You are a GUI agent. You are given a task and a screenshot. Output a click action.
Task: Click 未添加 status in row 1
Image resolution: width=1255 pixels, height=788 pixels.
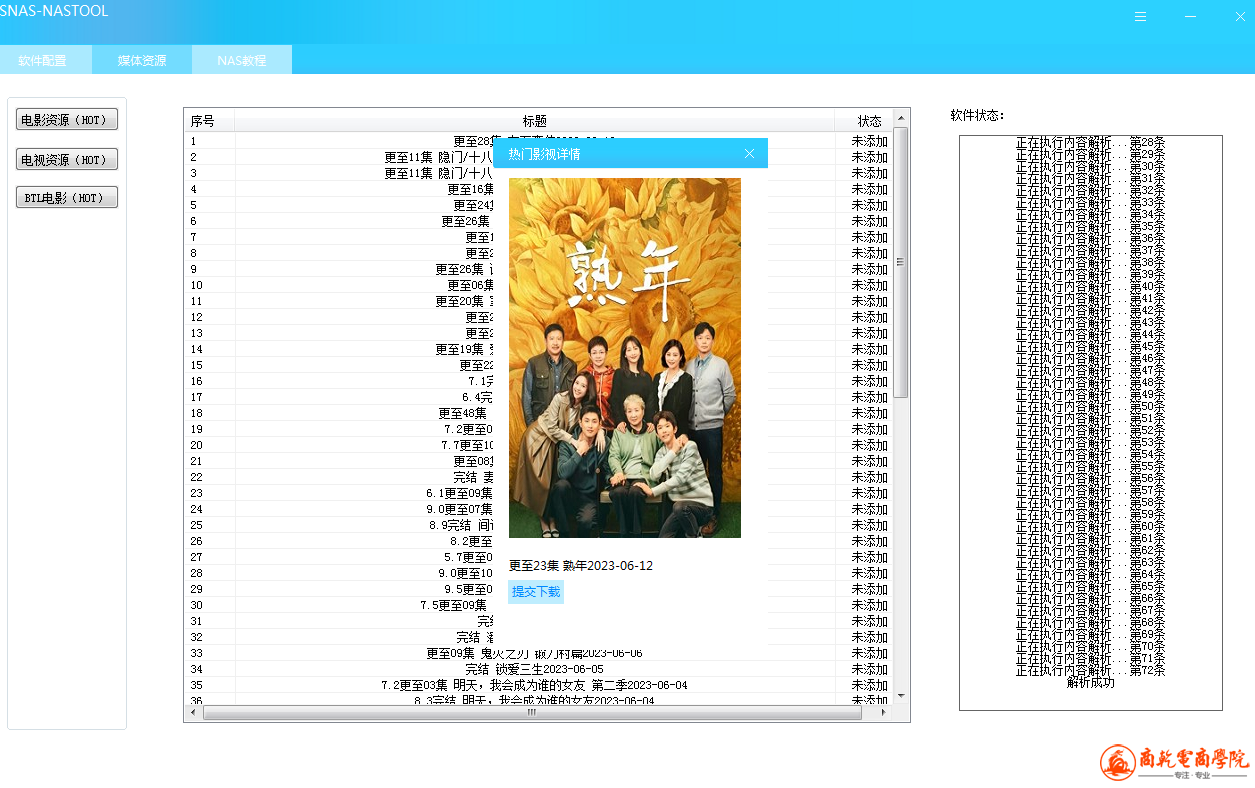coord(869,141)
